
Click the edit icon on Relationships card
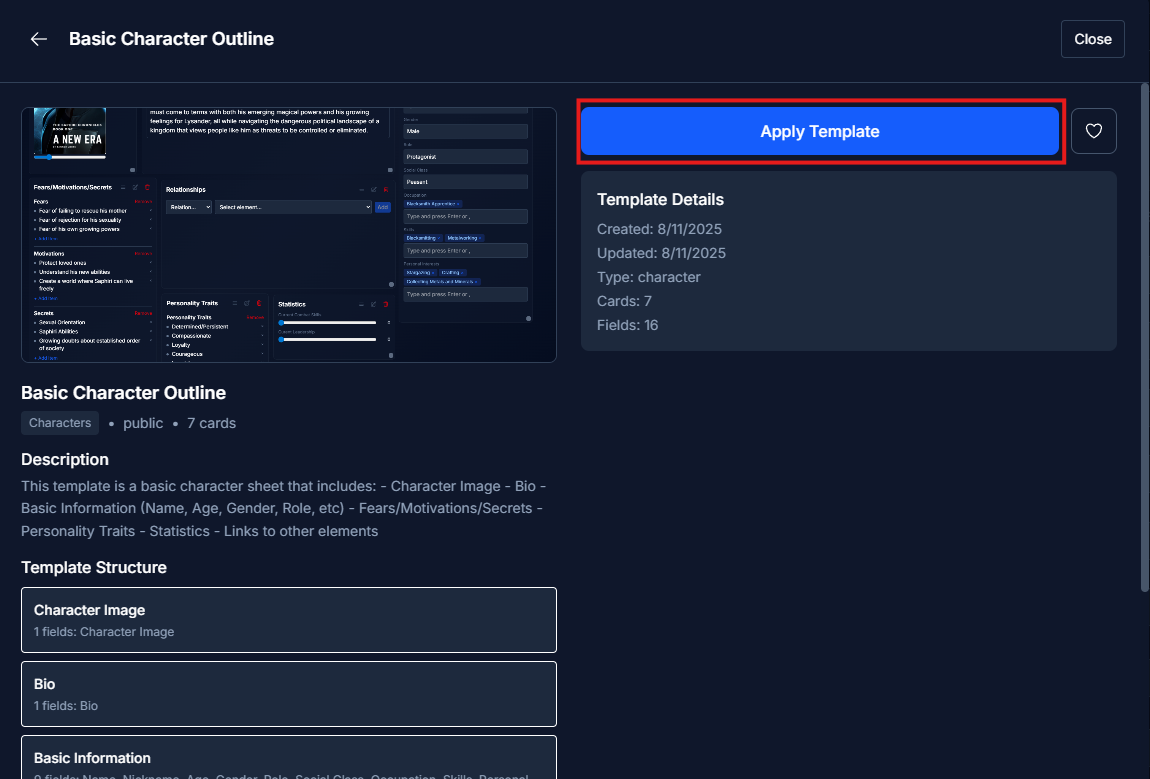373,189
